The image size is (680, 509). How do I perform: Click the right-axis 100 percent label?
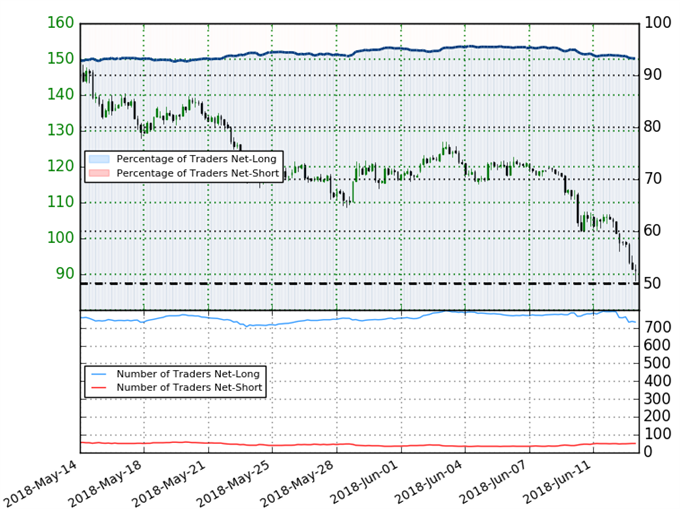point(657,23)
